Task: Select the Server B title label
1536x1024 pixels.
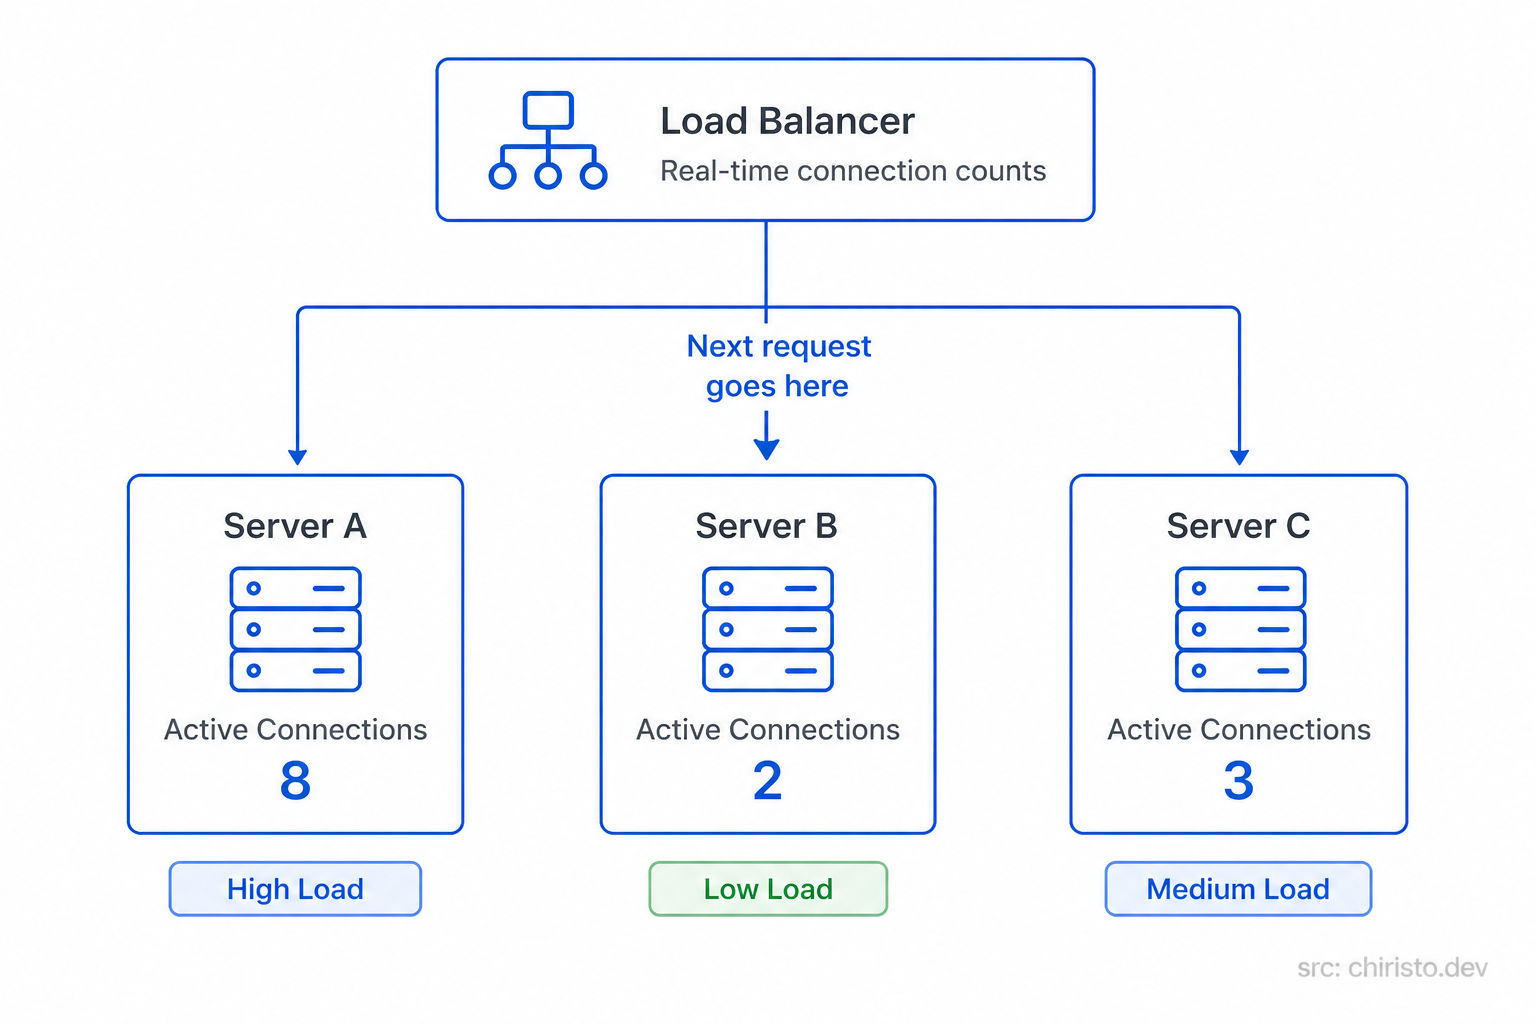Action: [x=766, y=526]
